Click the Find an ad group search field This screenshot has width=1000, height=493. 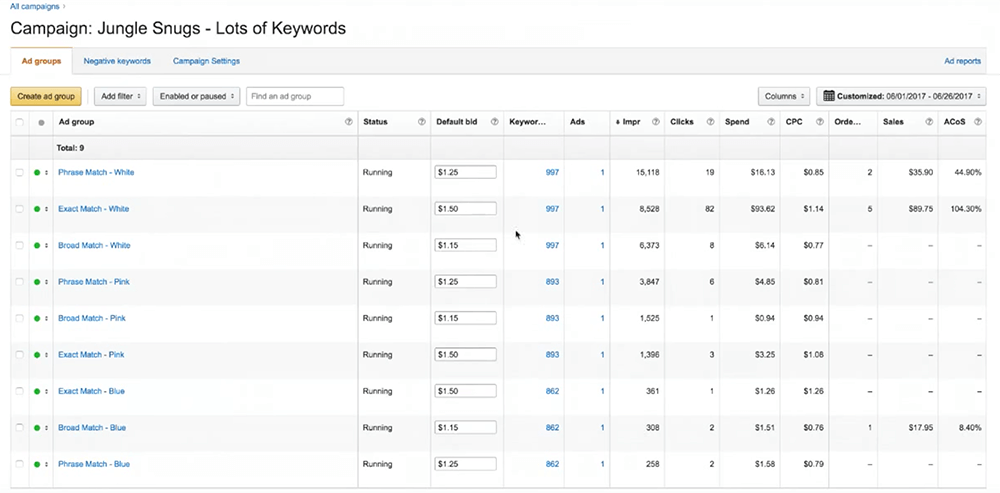click(295, 96)
